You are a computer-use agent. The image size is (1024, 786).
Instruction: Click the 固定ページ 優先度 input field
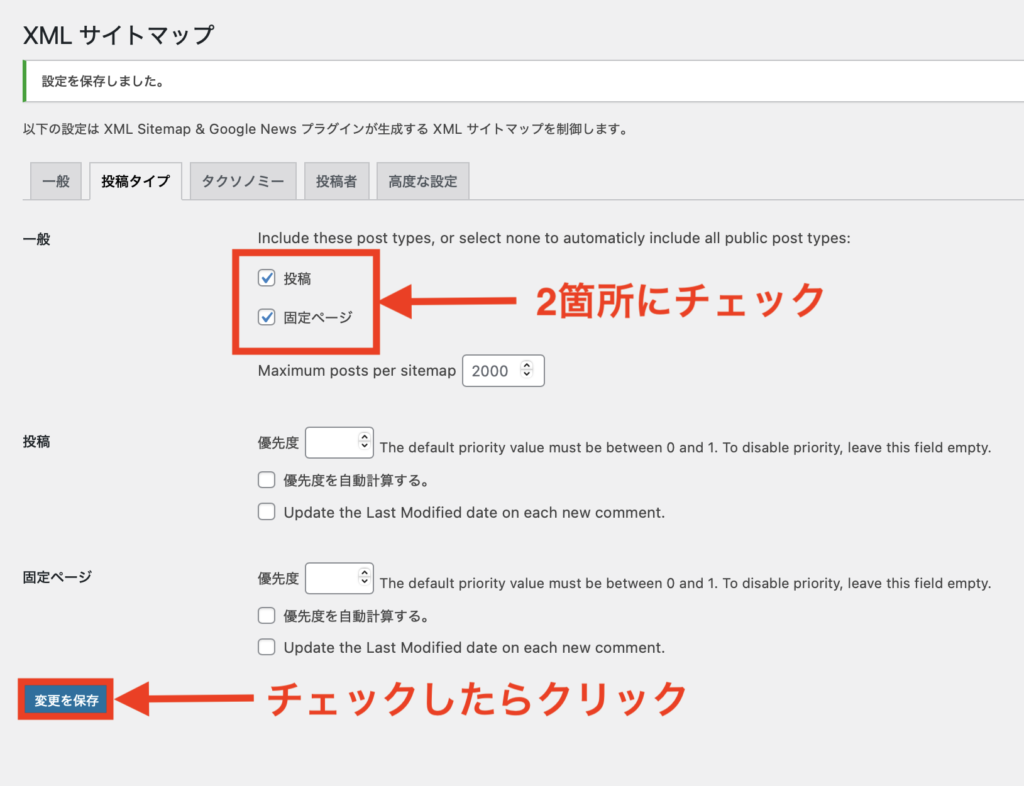[x=331, y=578]
